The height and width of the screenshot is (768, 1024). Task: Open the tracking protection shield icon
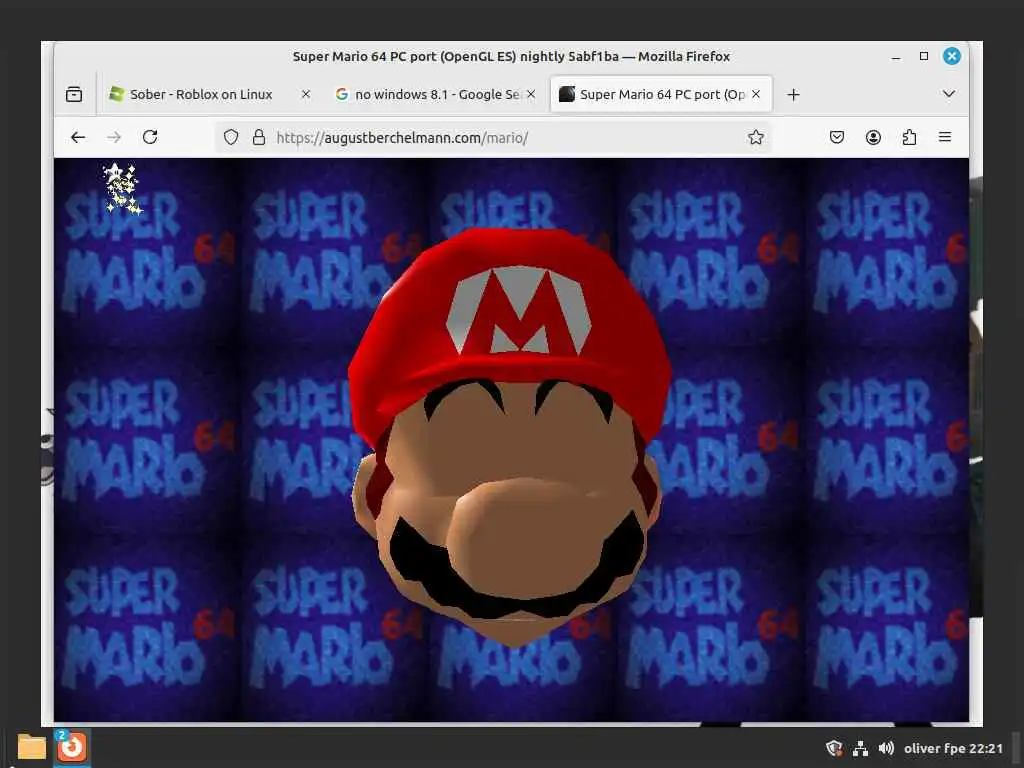pos(231,137)
